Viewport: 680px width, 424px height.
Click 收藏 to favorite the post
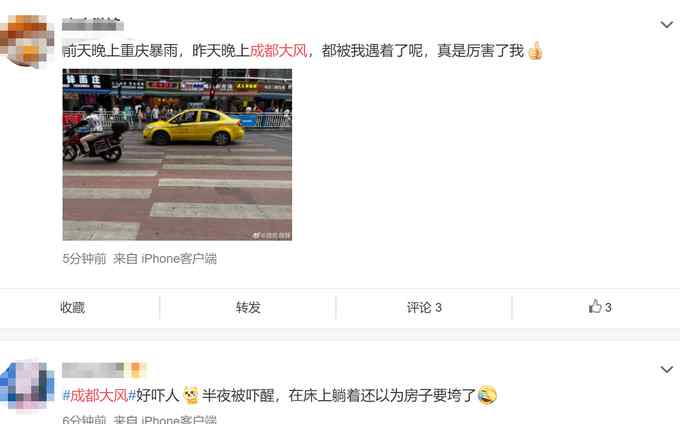pyautogui.click(x=72, y=307)
